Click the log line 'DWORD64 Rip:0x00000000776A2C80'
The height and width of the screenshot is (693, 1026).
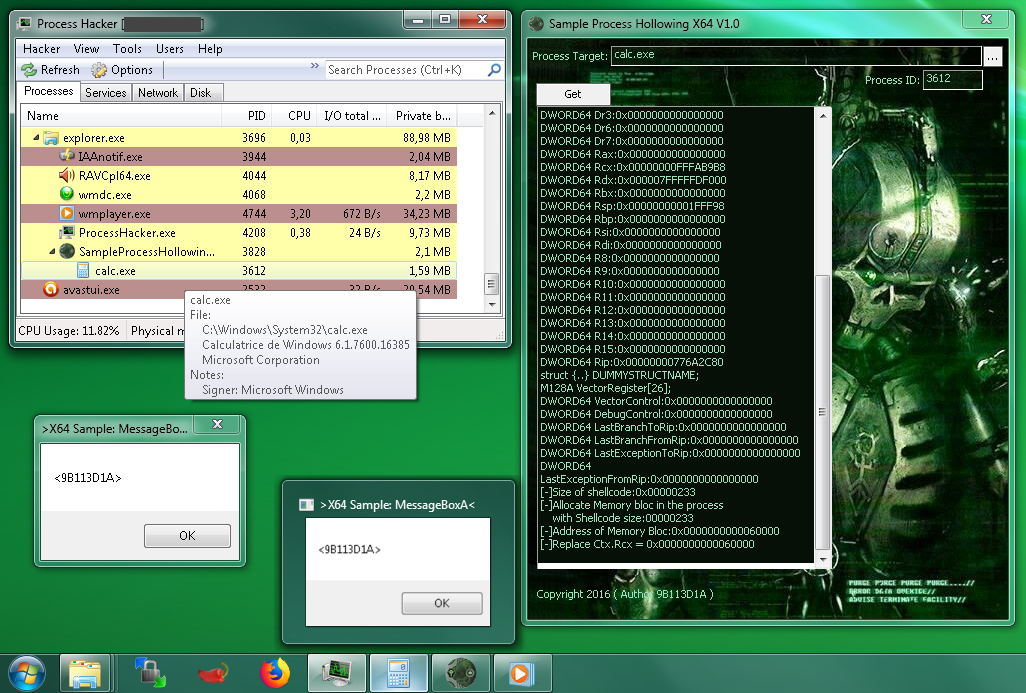[x=631, y=362]
